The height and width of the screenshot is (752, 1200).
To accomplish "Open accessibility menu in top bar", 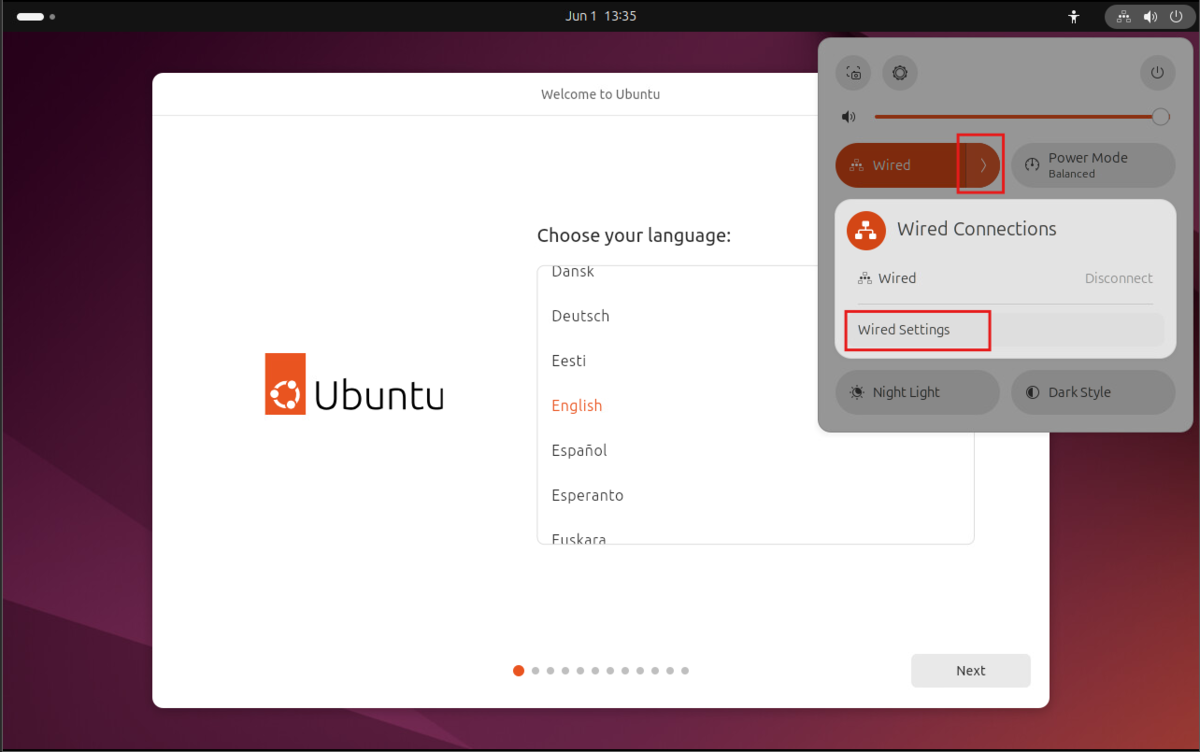I will 1073,16.
